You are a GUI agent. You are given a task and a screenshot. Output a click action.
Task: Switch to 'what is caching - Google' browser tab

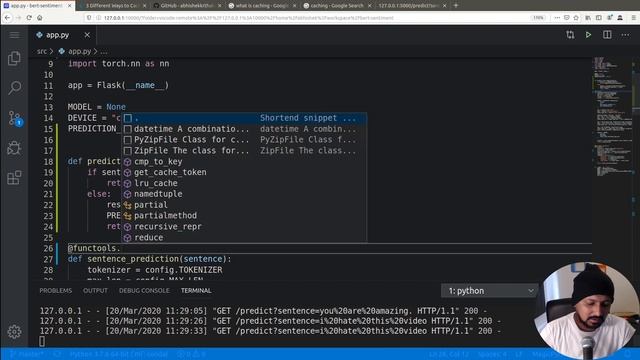pyautogui.click(x=262, y=6)
